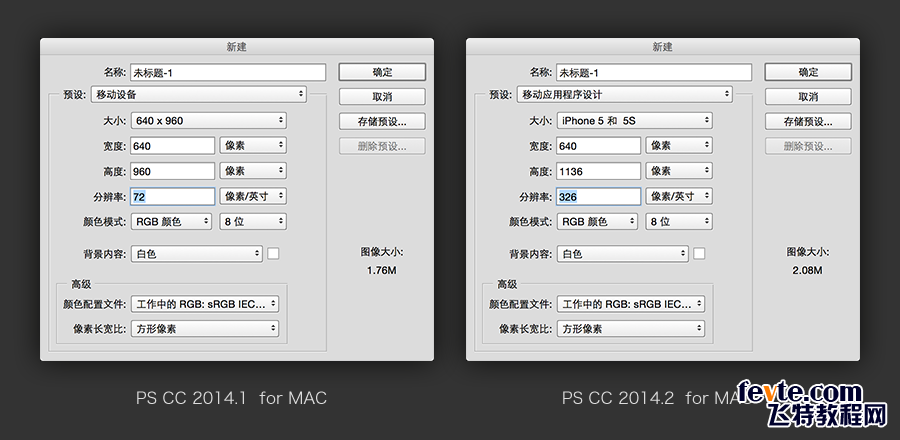
Task: Click 分辨率 field showing 326
Action: click(599, 196)
